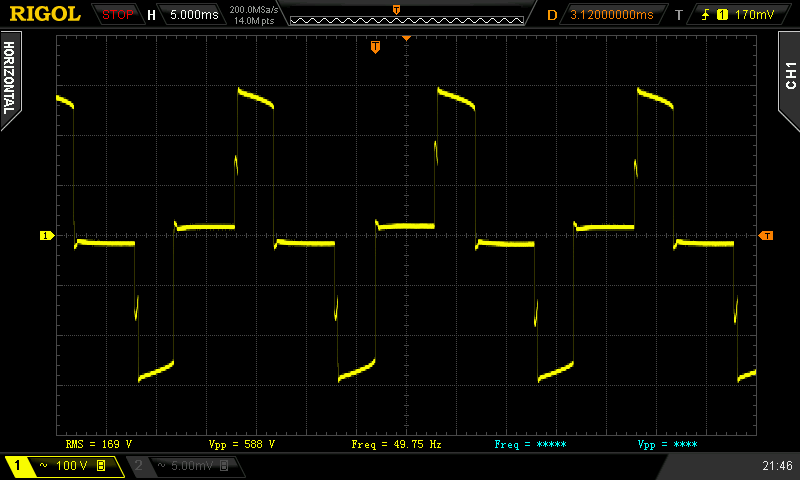Click the waveform memory overview bar
Screen dimensions: 800x480
pyautogui.click(x=397, y=15)
